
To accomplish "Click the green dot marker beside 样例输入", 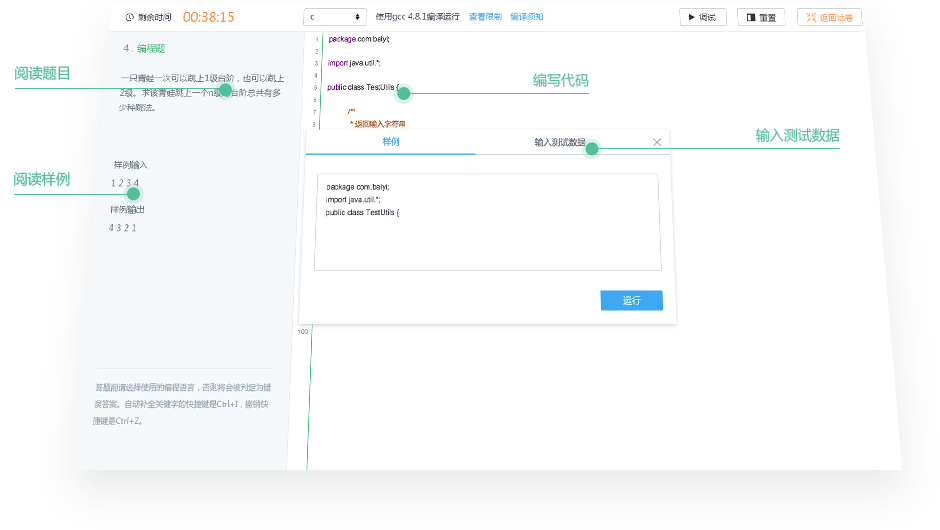I will point(133,194).
